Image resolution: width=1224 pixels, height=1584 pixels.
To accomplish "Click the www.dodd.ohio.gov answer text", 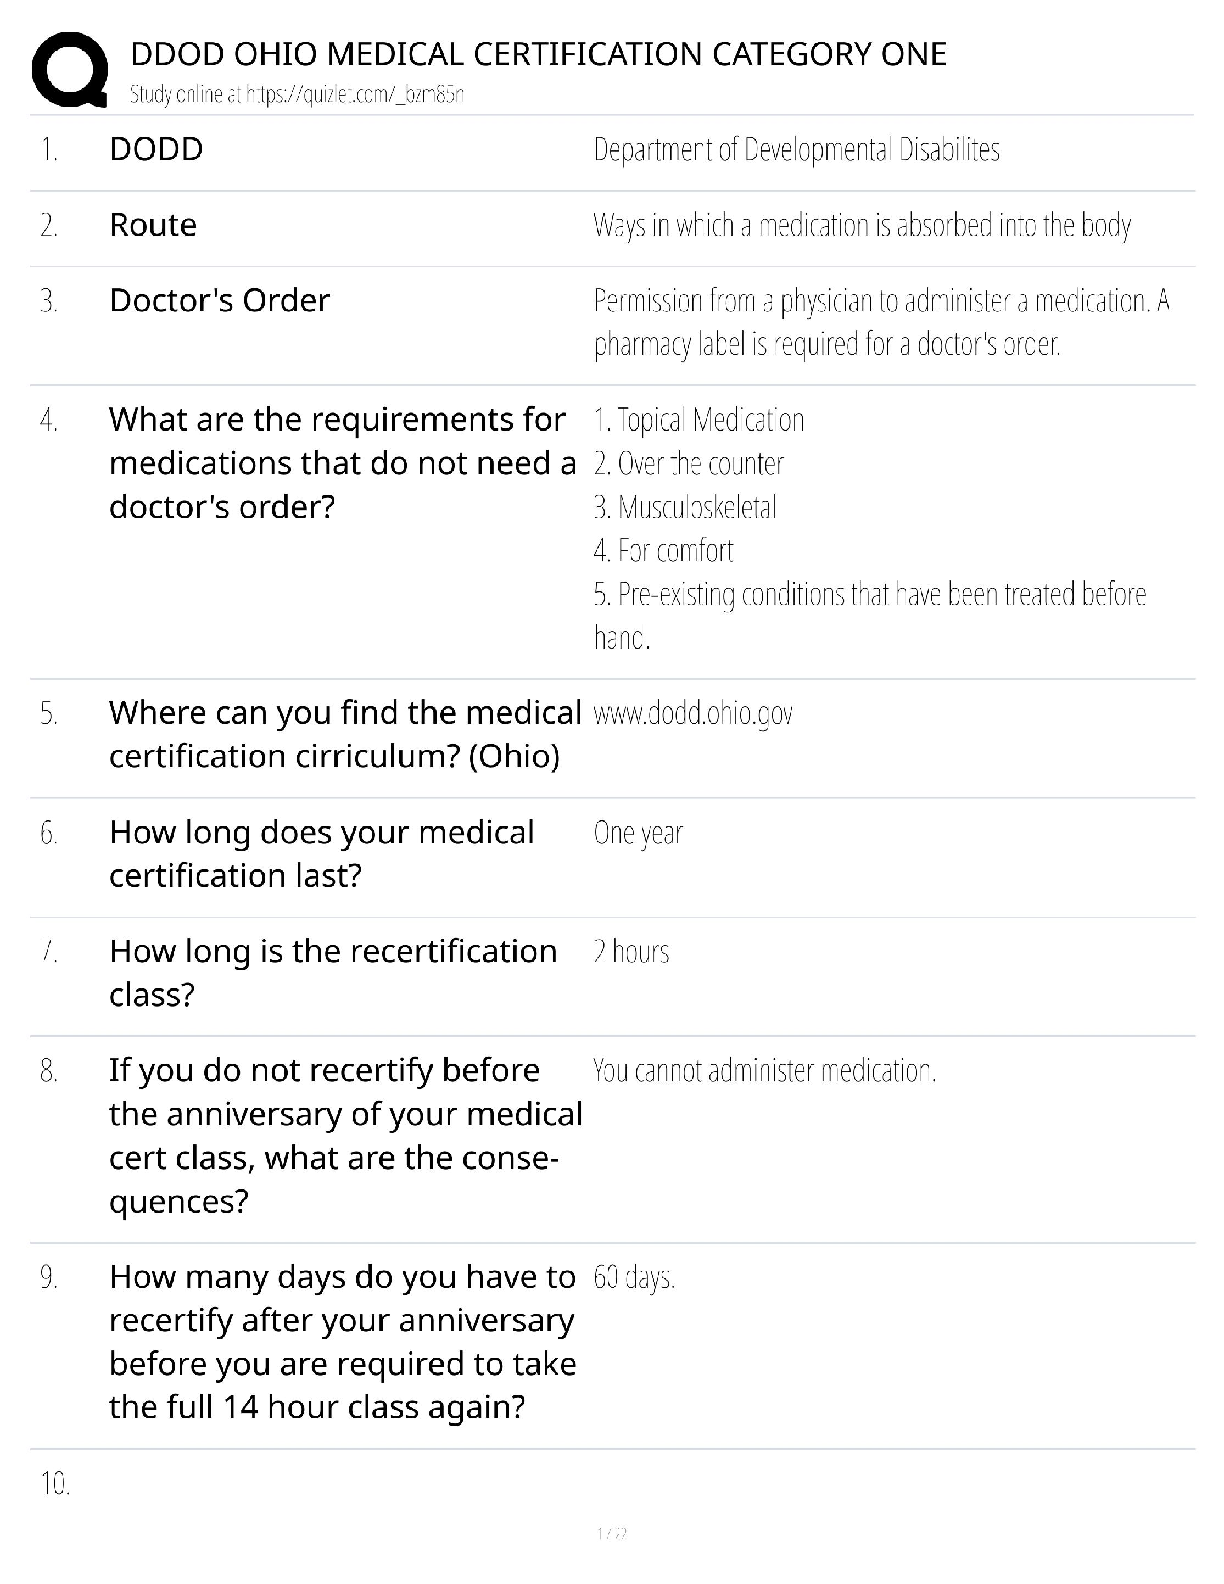I will 693,714.
